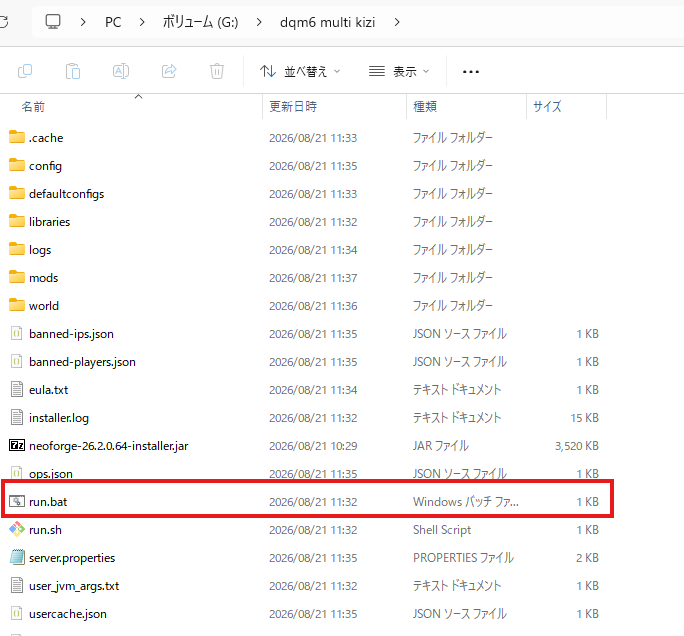The width and height of the screenshot is (684, 636).
Task: Click the Paste icon in the toolbar
Action: click(x=73, y=71)
